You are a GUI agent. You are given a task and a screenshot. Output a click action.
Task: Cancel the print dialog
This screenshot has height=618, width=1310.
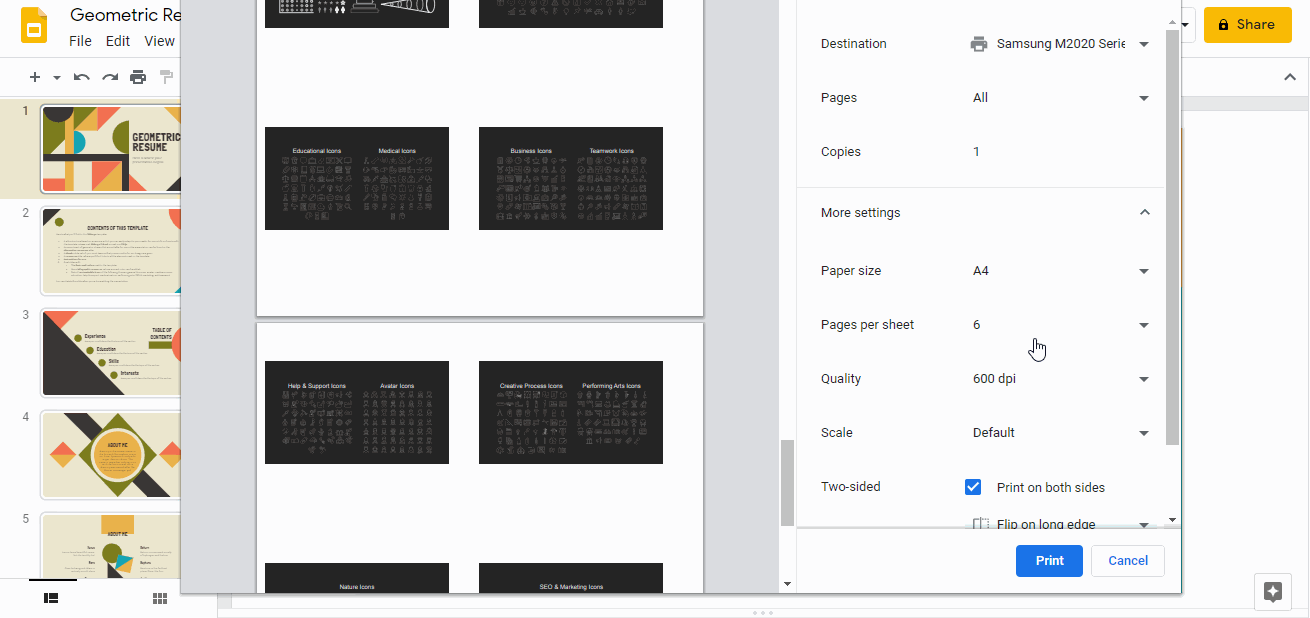[1128, 561]
